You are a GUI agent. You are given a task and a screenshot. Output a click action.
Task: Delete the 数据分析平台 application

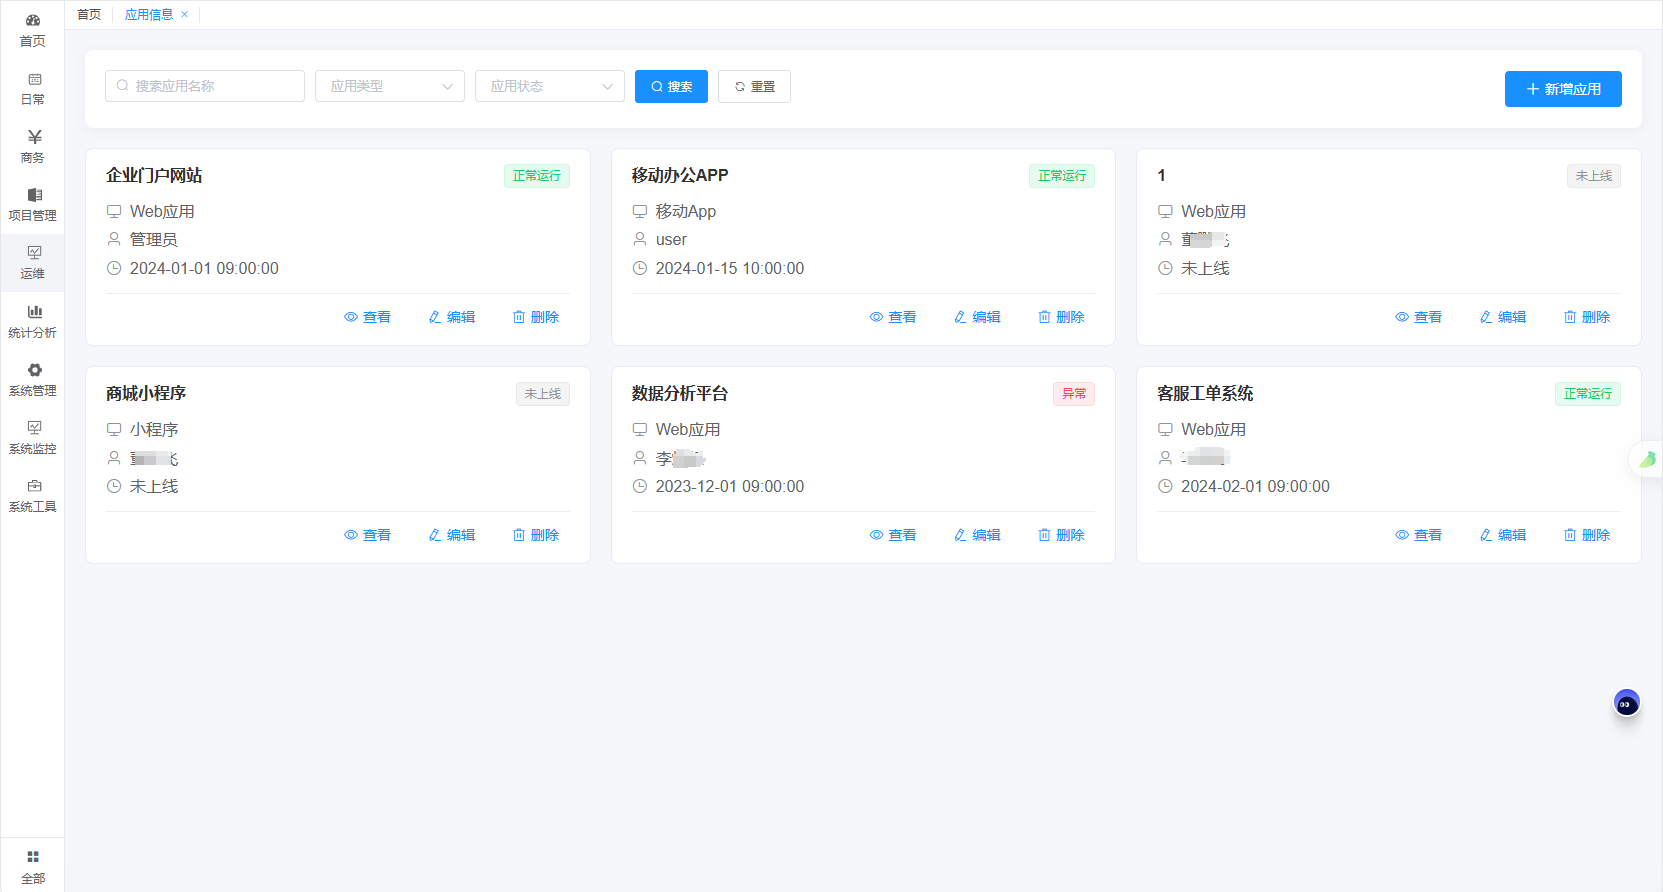coord(1061,535)
